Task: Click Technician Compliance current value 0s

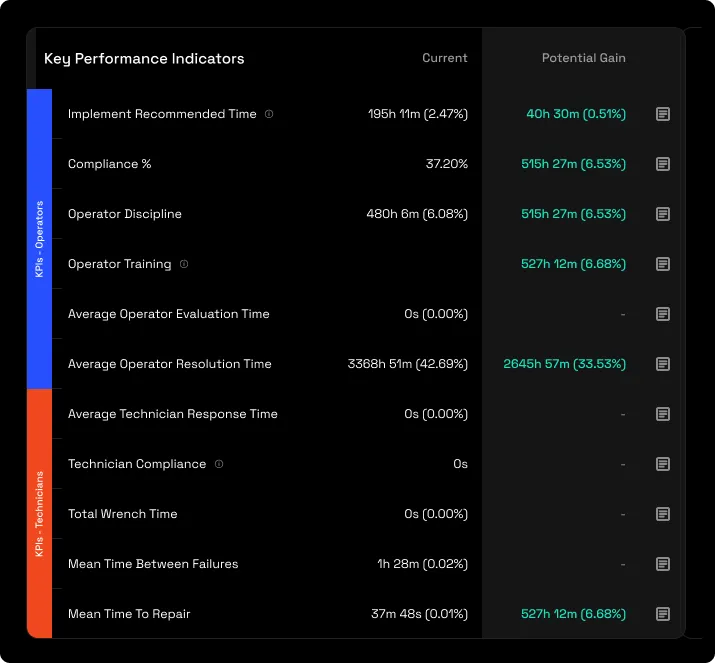Action: tap(460, 464)
